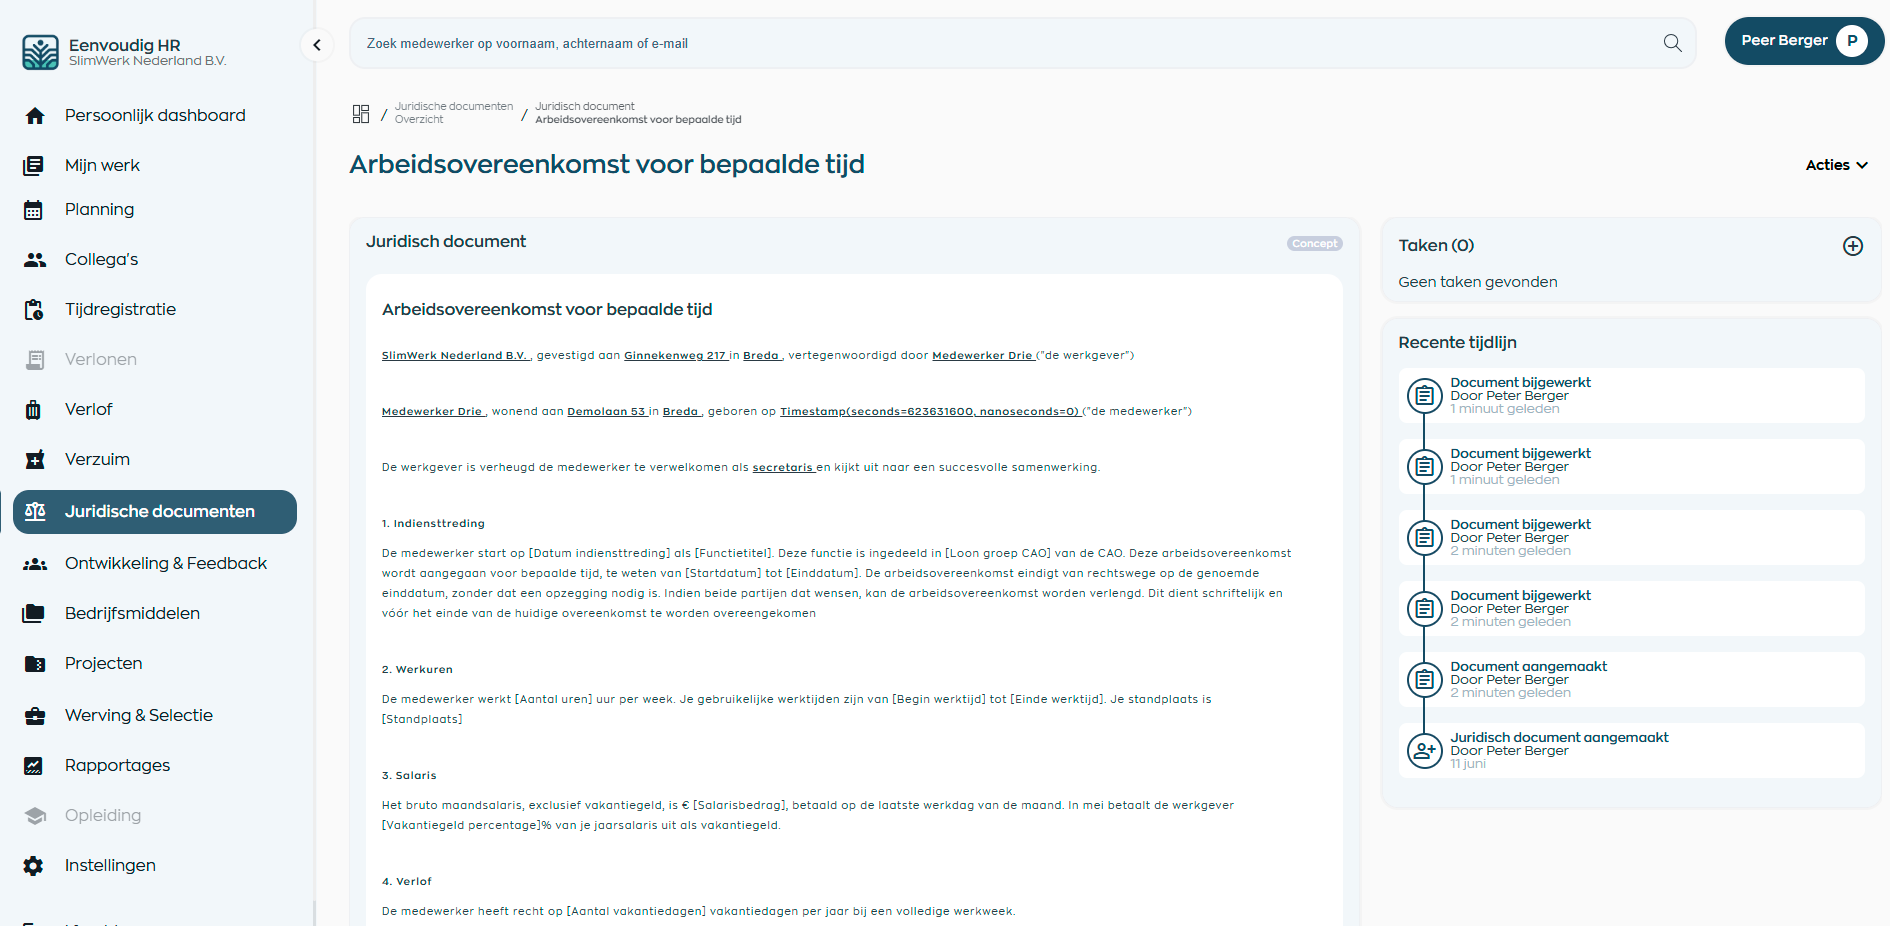Open the Peer Berger account menu
This screenshot has height=926, width=1890.
1803,40
